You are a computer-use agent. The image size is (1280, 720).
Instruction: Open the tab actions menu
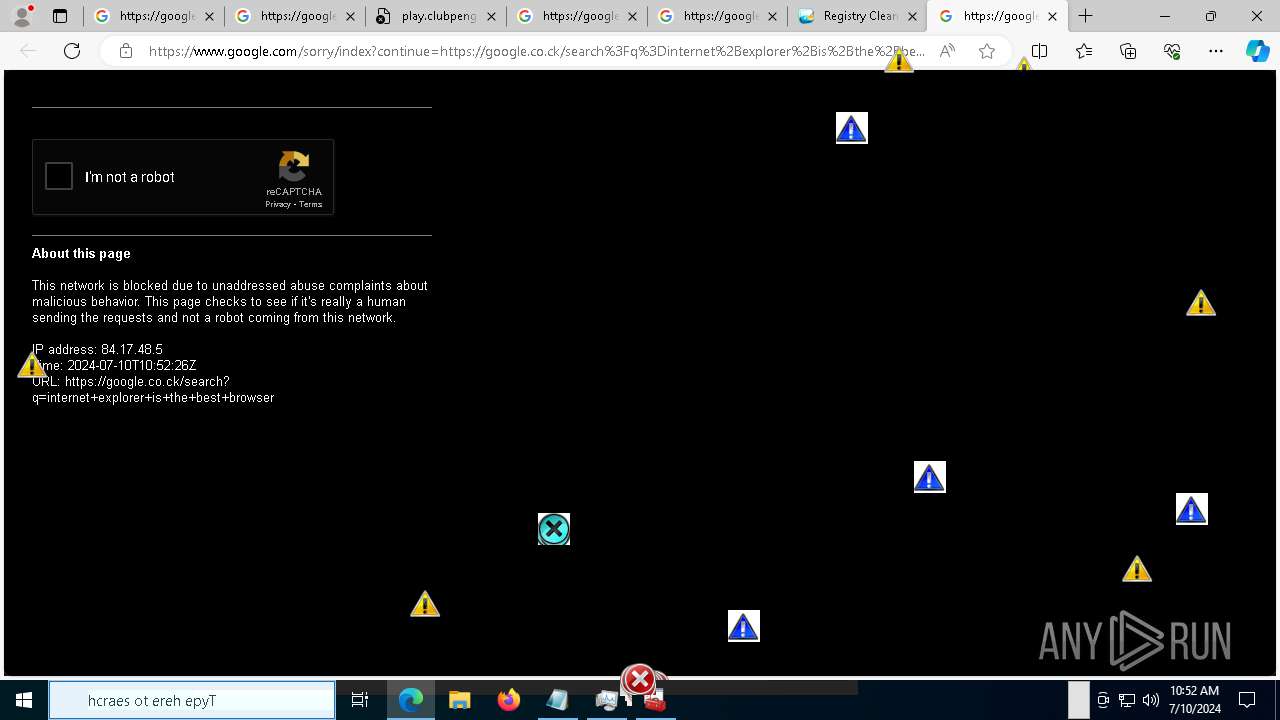[60, 16]
